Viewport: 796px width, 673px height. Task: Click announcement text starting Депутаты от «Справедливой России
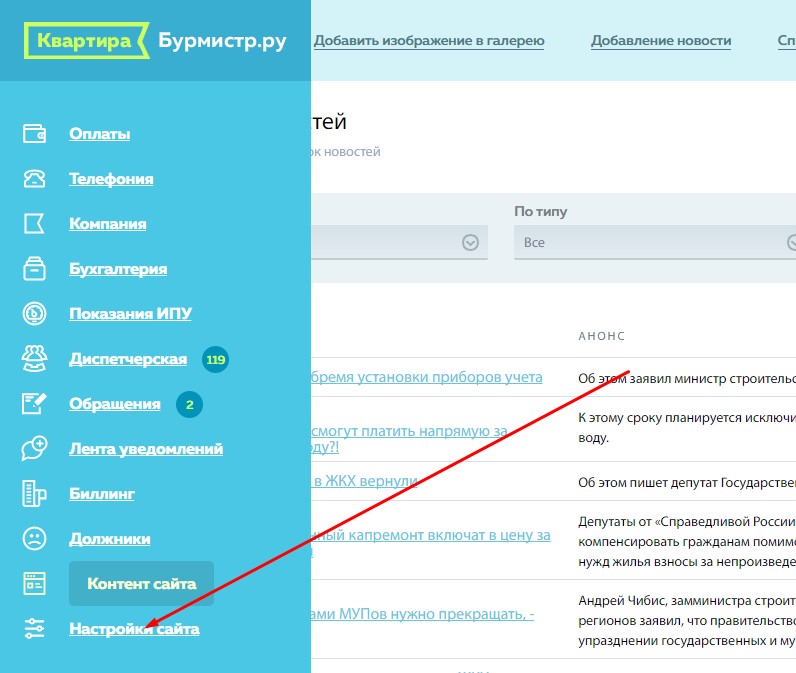687,542
